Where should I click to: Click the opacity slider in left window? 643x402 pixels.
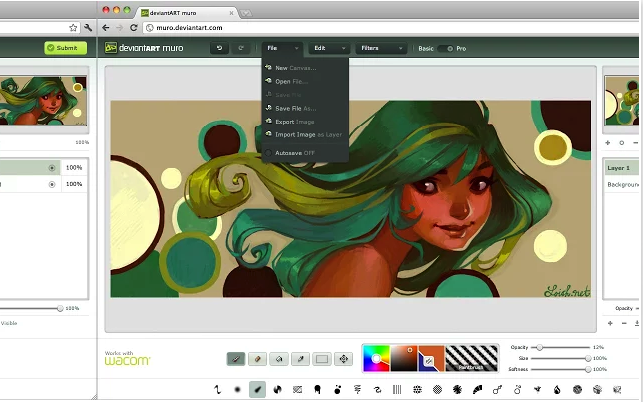coord(32,308)
